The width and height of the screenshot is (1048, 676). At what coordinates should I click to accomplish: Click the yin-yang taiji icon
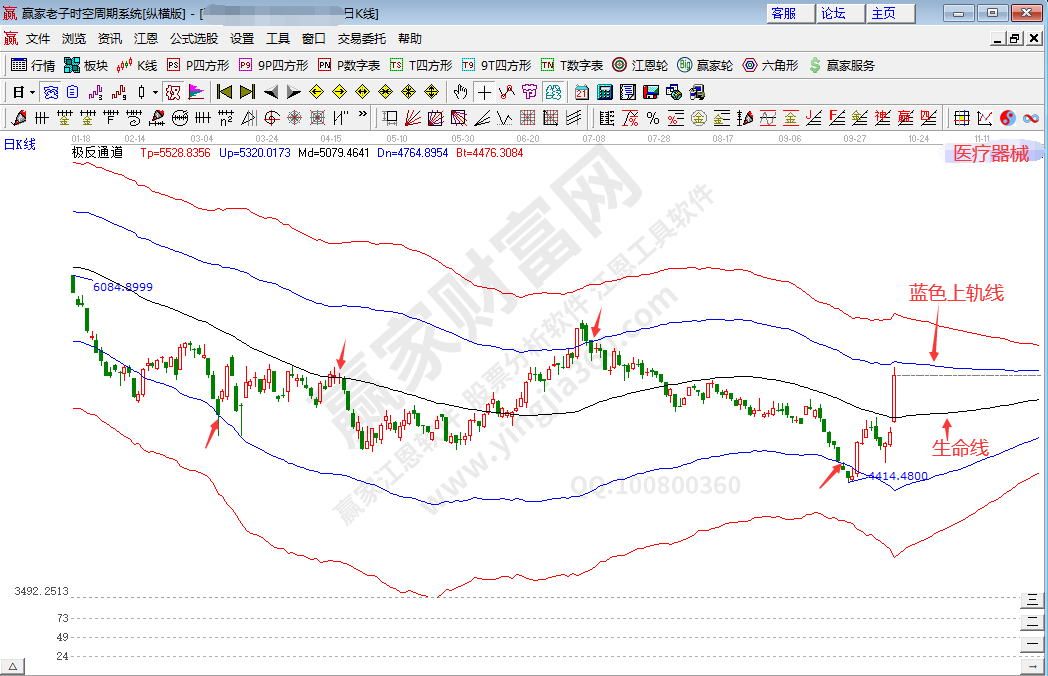click(1007, 118)
